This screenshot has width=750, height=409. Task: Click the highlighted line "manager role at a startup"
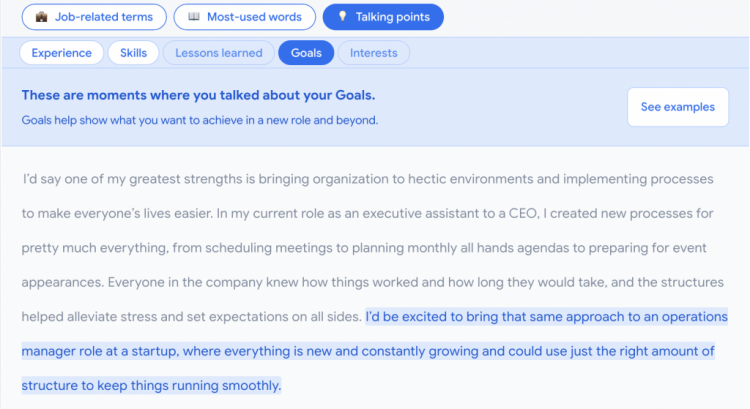coord(368,351)
